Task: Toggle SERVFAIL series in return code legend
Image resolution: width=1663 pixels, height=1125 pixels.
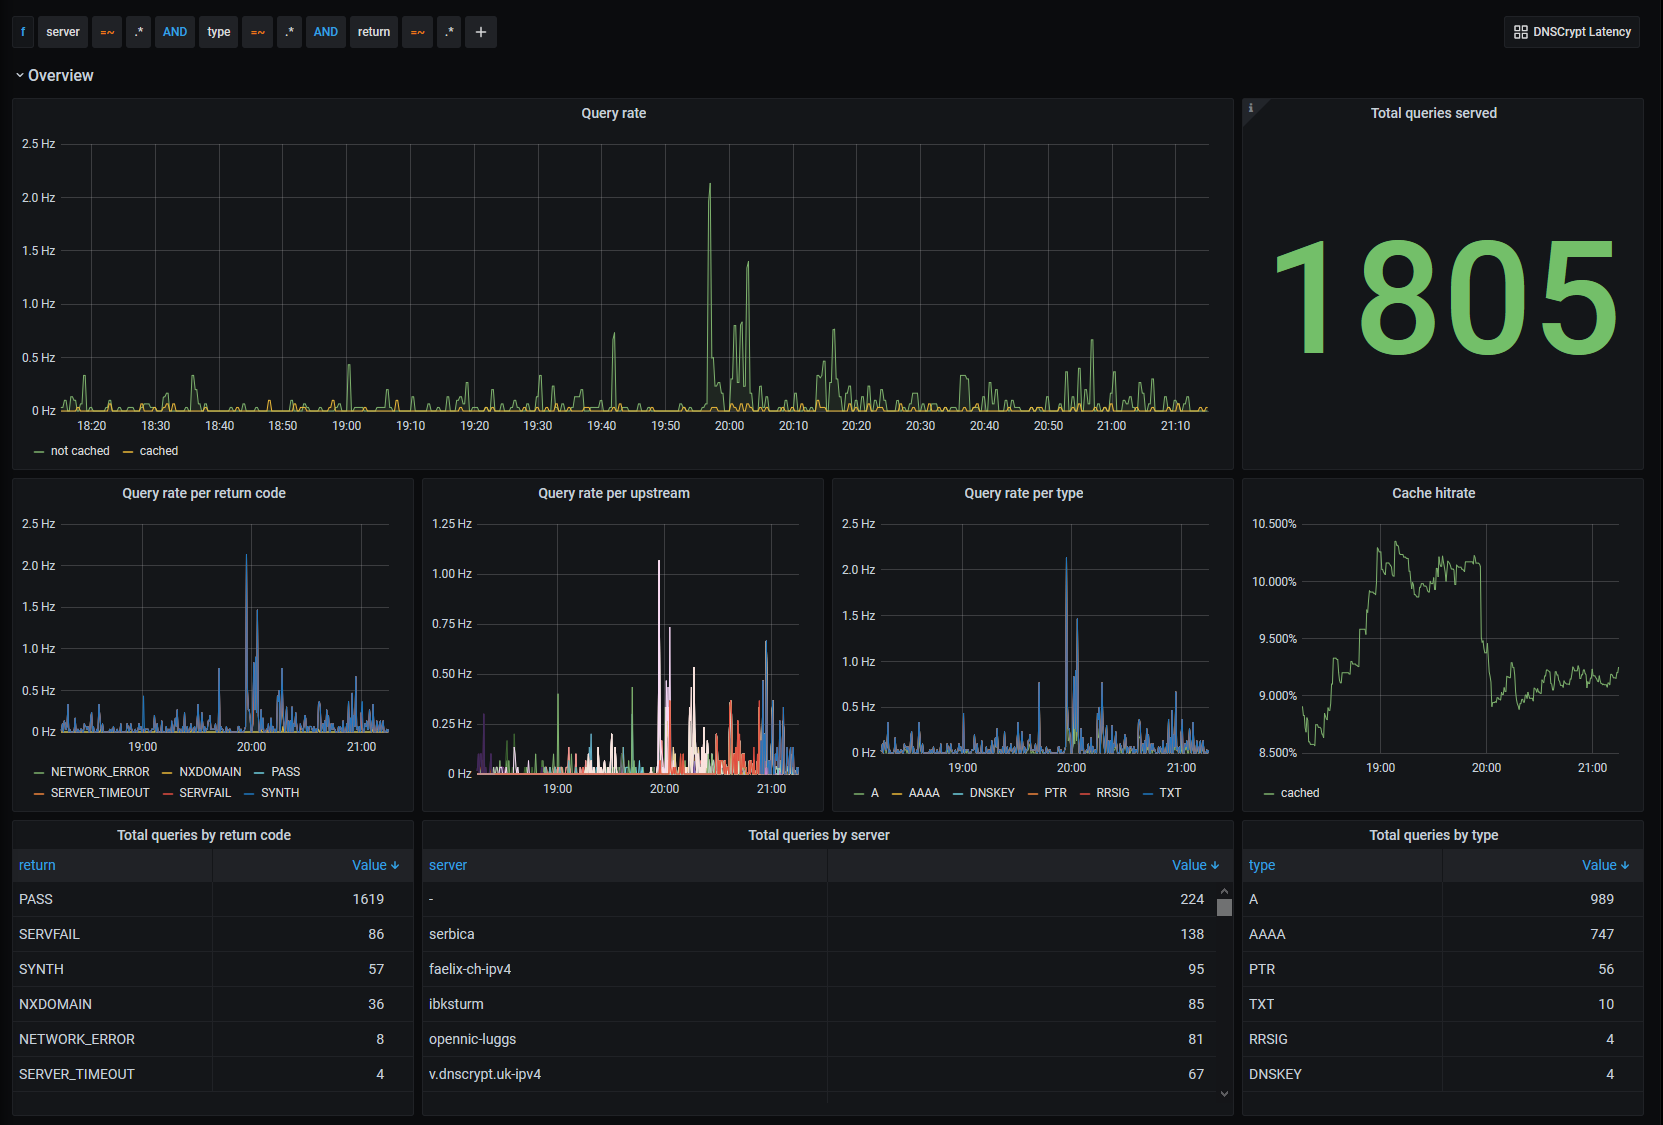Action: (205, 793)
